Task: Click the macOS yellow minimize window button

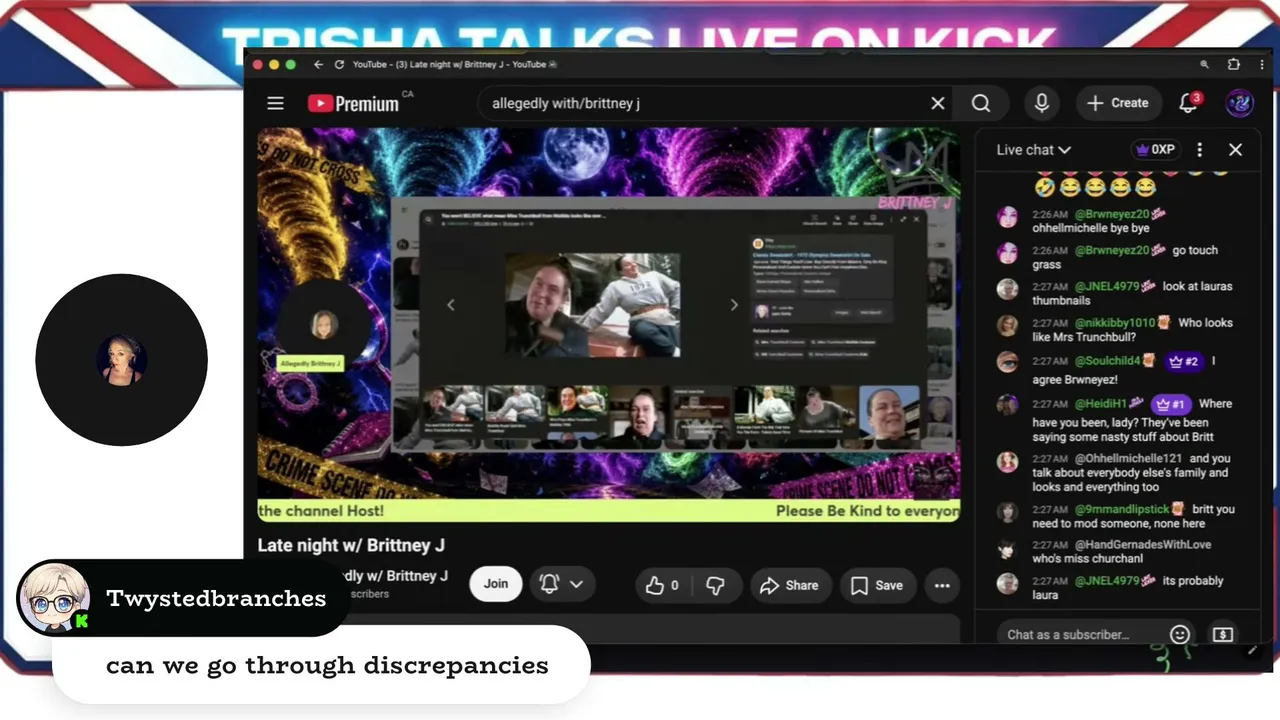Action: (274, 64)
